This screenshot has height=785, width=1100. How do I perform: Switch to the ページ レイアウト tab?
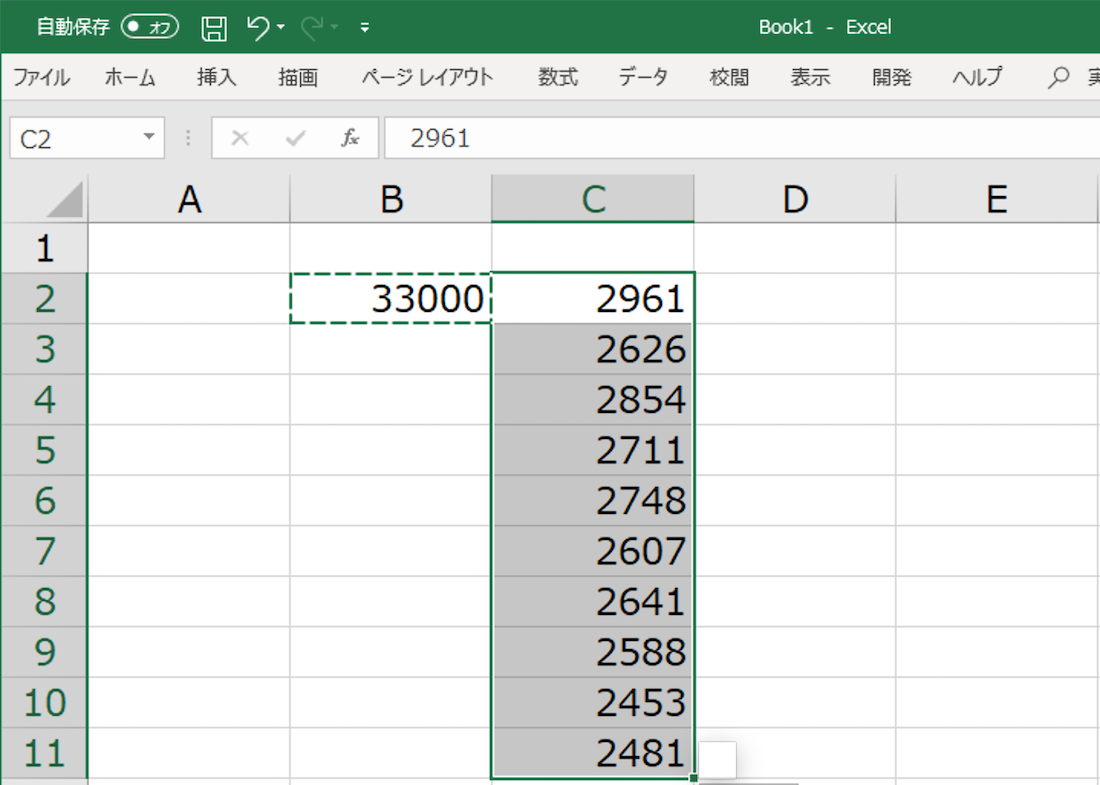(427, 78)
